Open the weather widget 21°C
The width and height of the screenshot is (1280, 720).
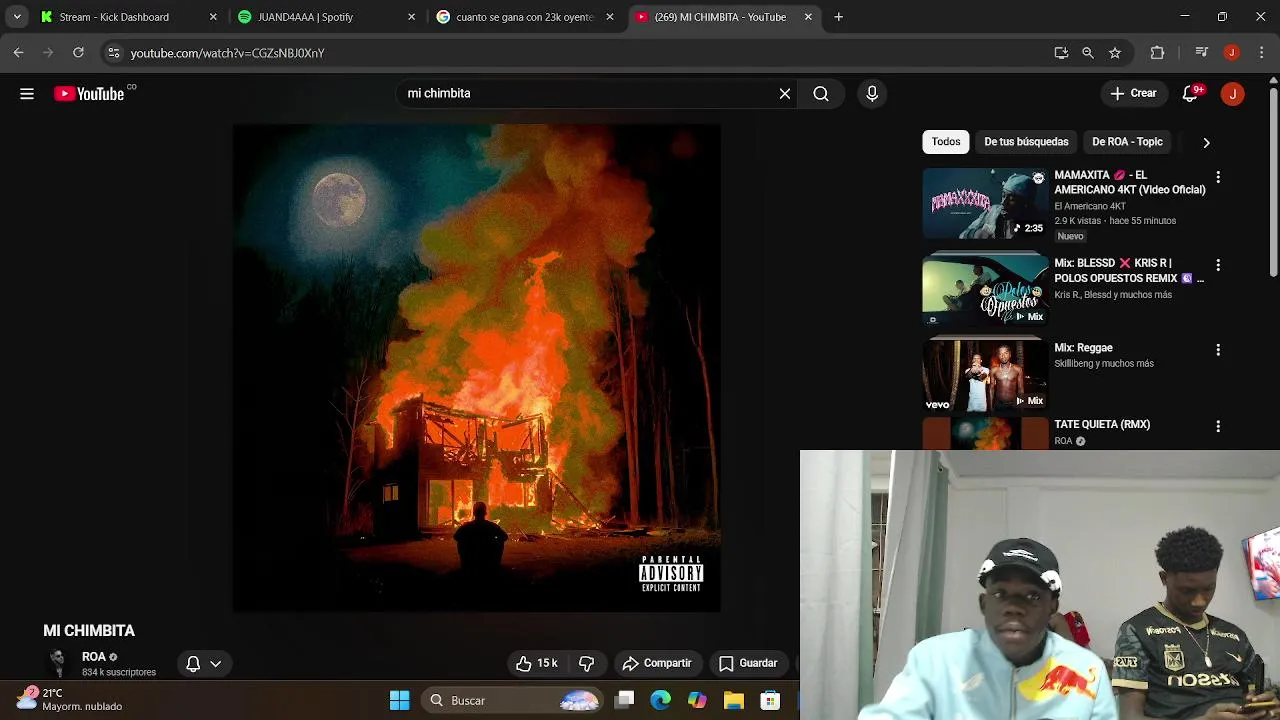(70, 699)
